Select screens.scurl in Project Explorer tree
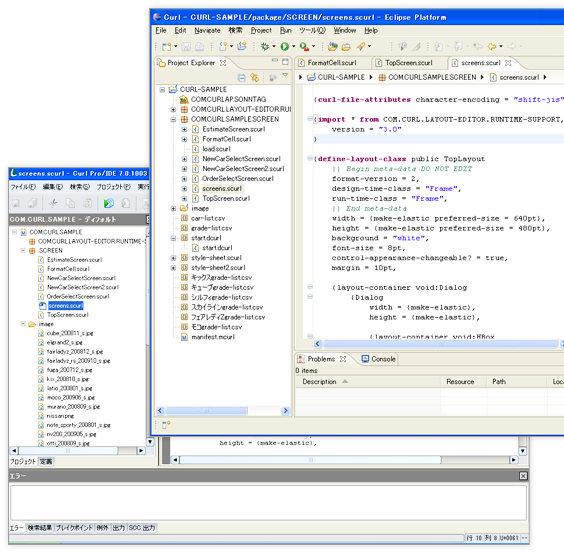 coord(222,189)
